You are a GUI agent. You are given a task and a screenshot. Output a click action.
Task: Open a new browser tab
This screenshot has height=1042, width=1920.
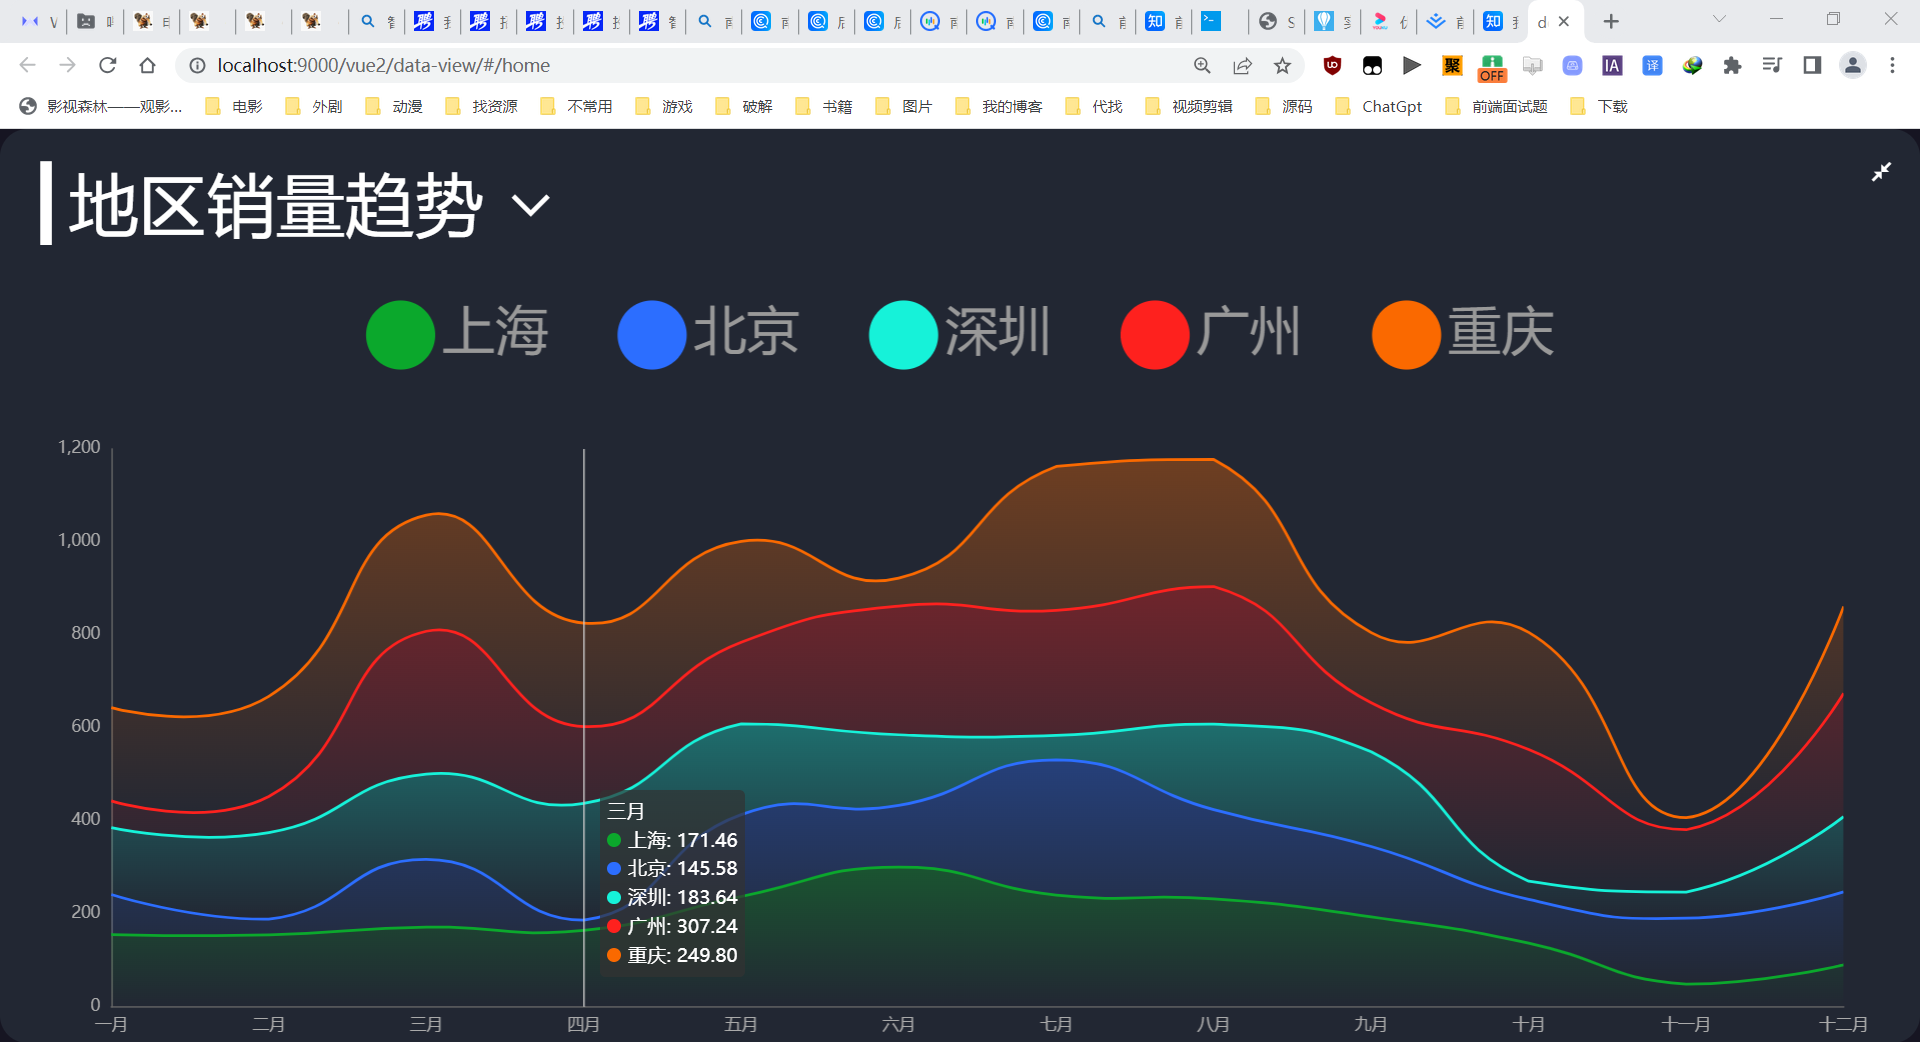coord(1611,21)
